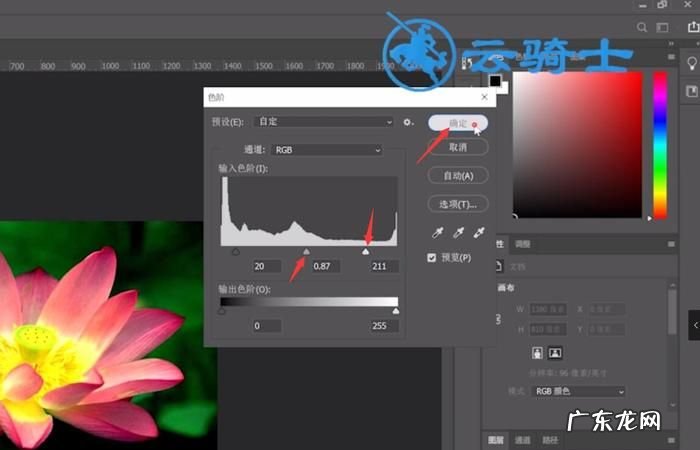Screen dimensions: 700x450
Task: Switch to the 图层 Layers tab
Action: (x=496, y=440)
